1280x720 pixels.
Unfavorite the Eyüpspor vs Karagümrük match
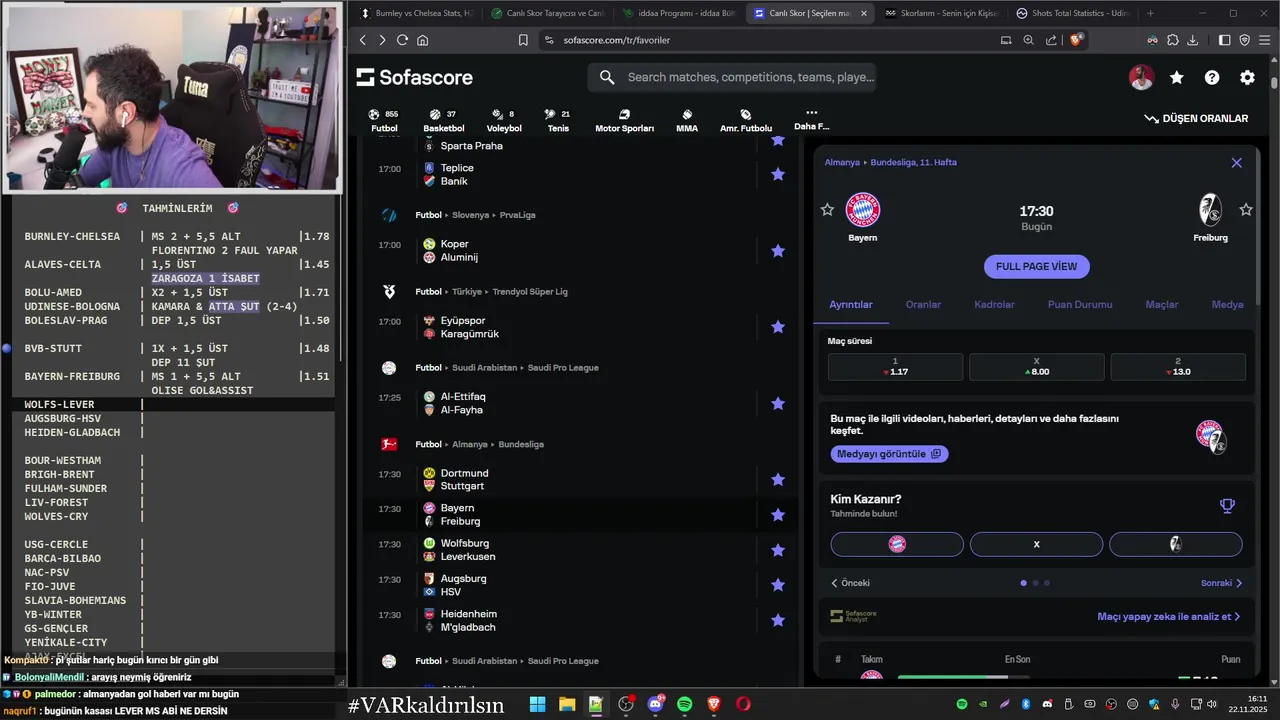click(x=778, y=327)
